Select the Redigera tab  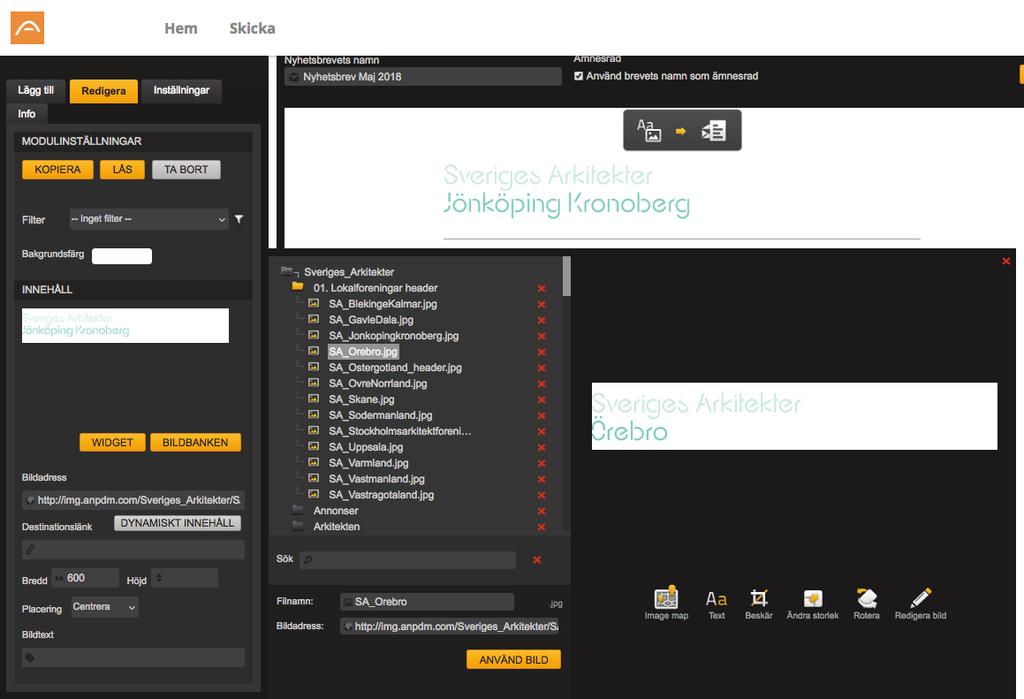pyautogui.click(x=104, y=91)
